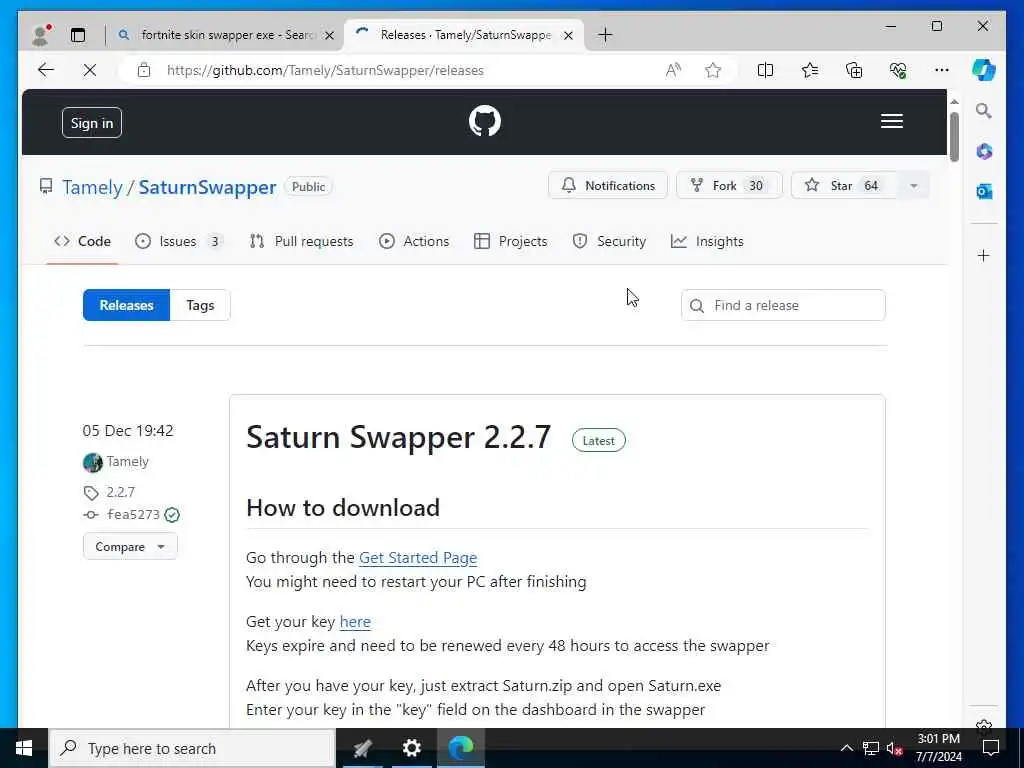
Task: Open the Tamely owner link
Action: coord(92,187)
